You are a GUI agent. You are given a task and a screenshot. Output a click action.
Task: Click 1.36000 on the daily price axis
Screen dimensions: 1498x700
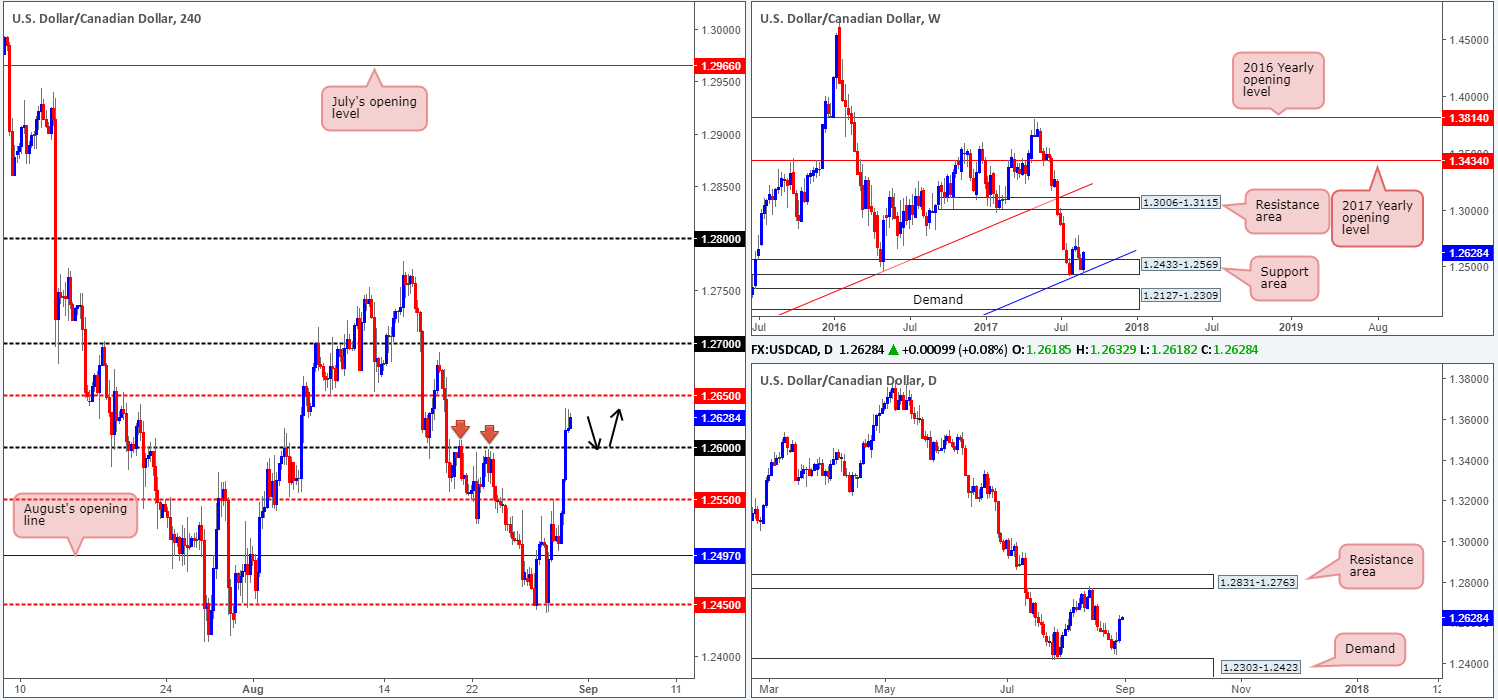(x=1467, y=420)
